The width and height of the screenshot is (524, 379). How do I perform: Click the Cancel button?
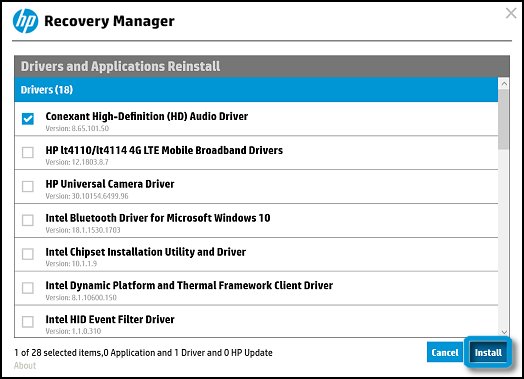[445, 352]
